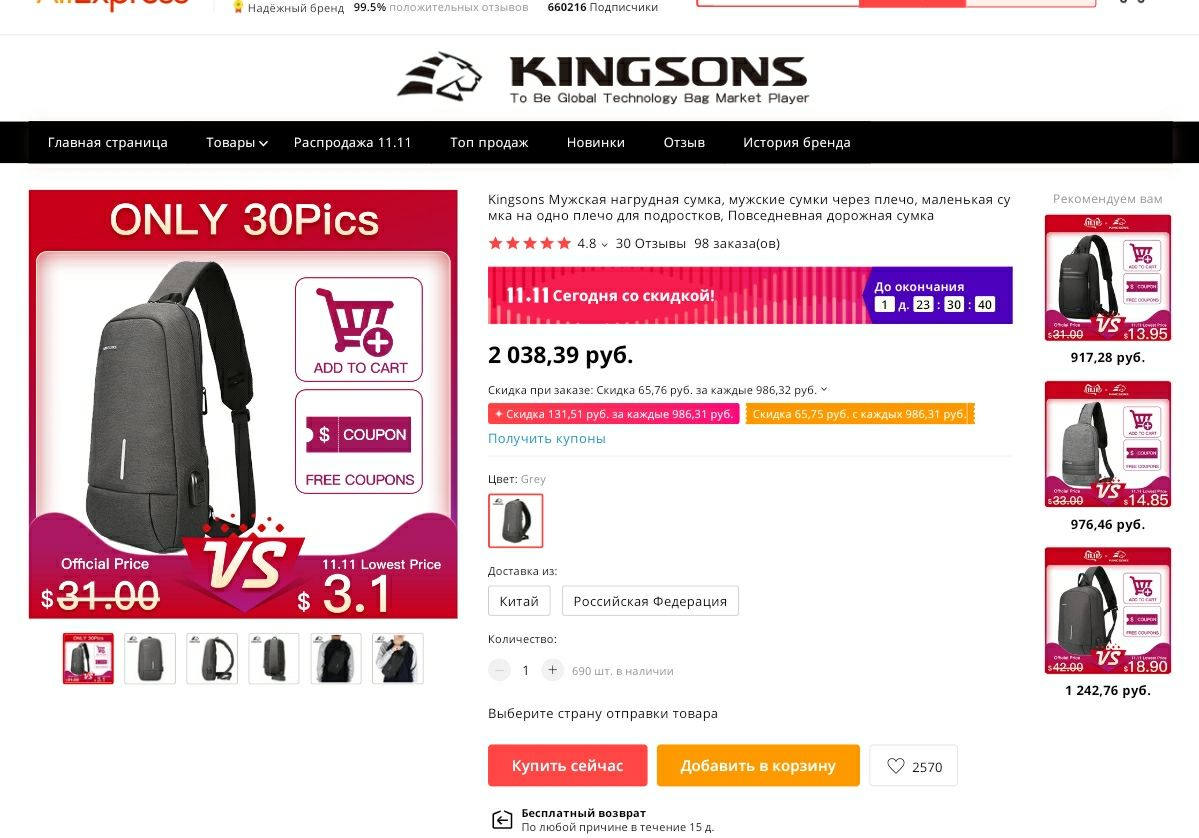Image resolution: width=1199 pixels, height=838 pixels.
Task: Open recommended bag priced 917,28 руб.
Action: pyautogui.click(x=1107, y=278)
